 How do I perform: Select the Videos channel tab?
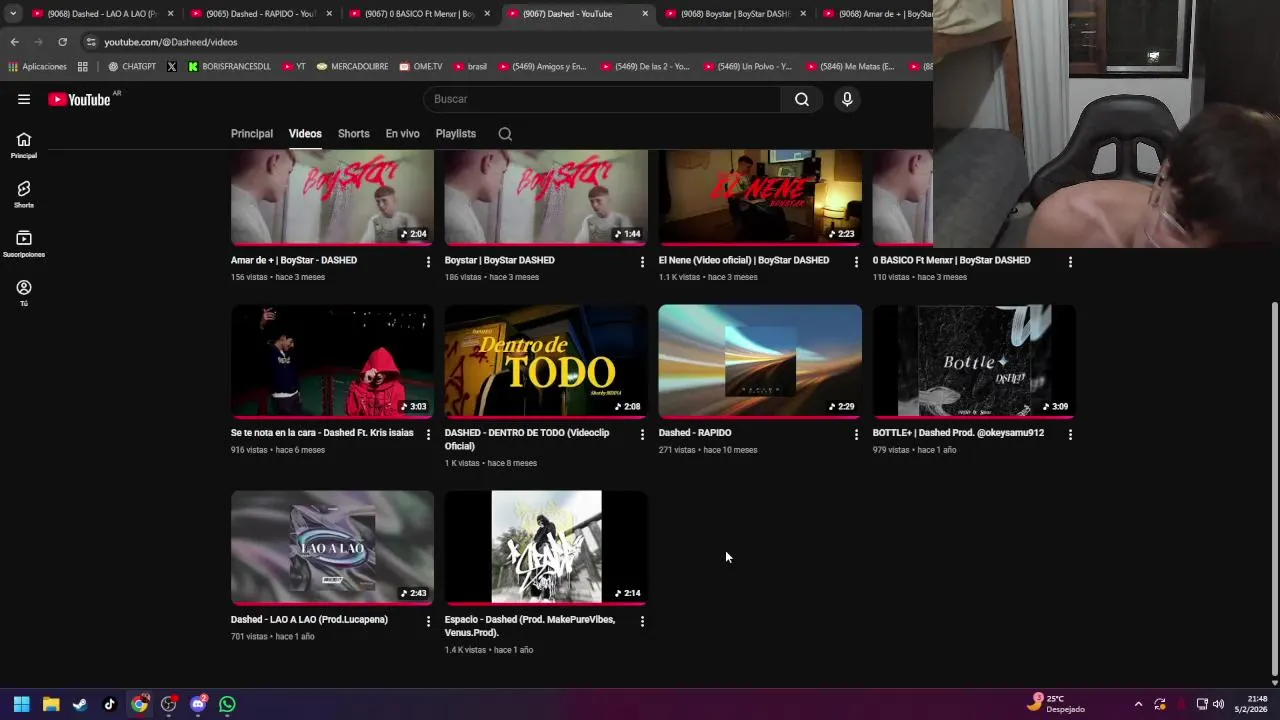[x=305, y=134]
